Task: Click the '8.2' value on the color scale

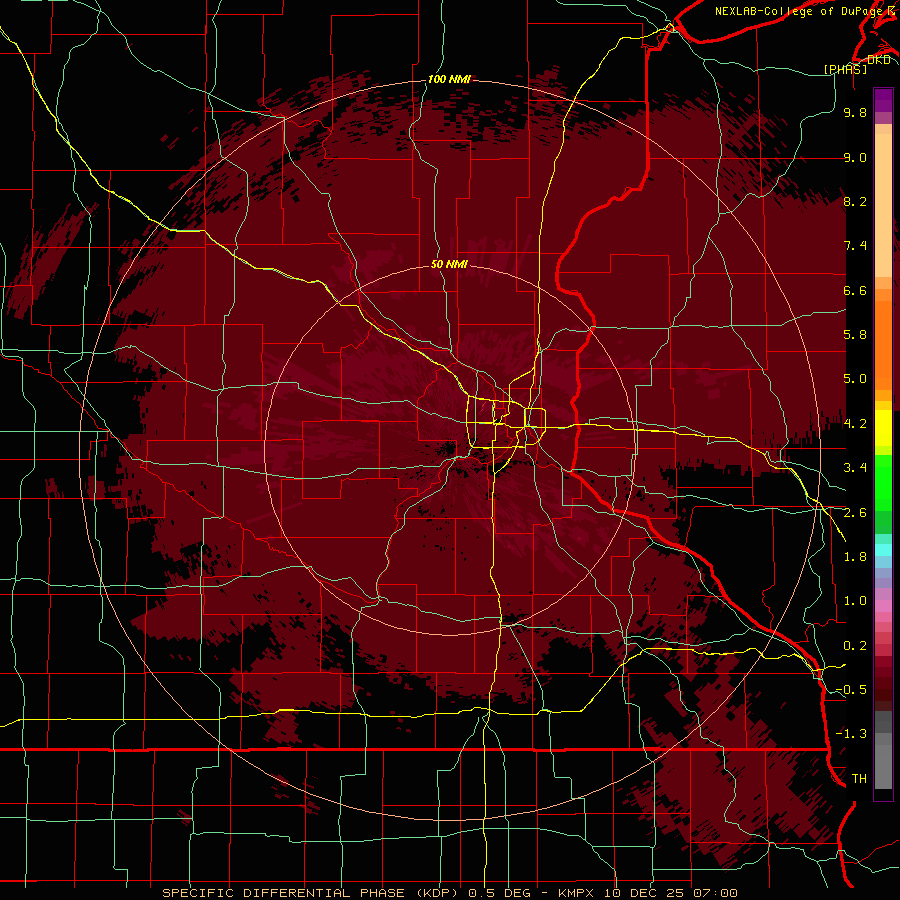Action: [855, 201]
